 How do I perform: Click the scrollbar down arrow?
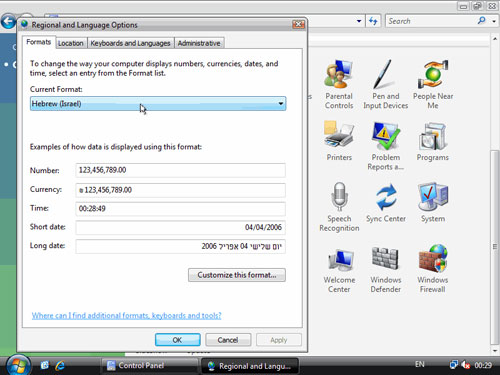click(x=495, y=350)
